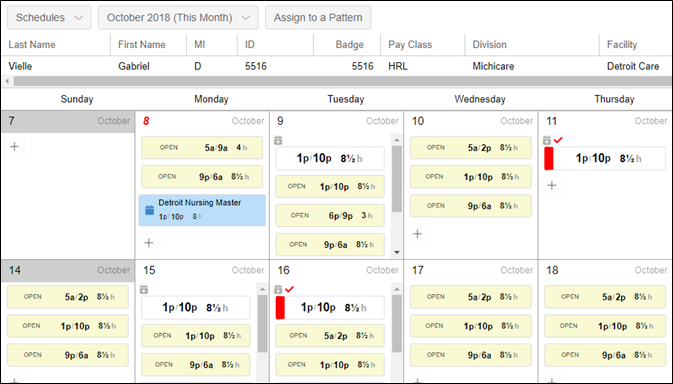Click the October 9 scroll down arrow
The height and width of the screenshot is (384, 673).
(397, 252)
